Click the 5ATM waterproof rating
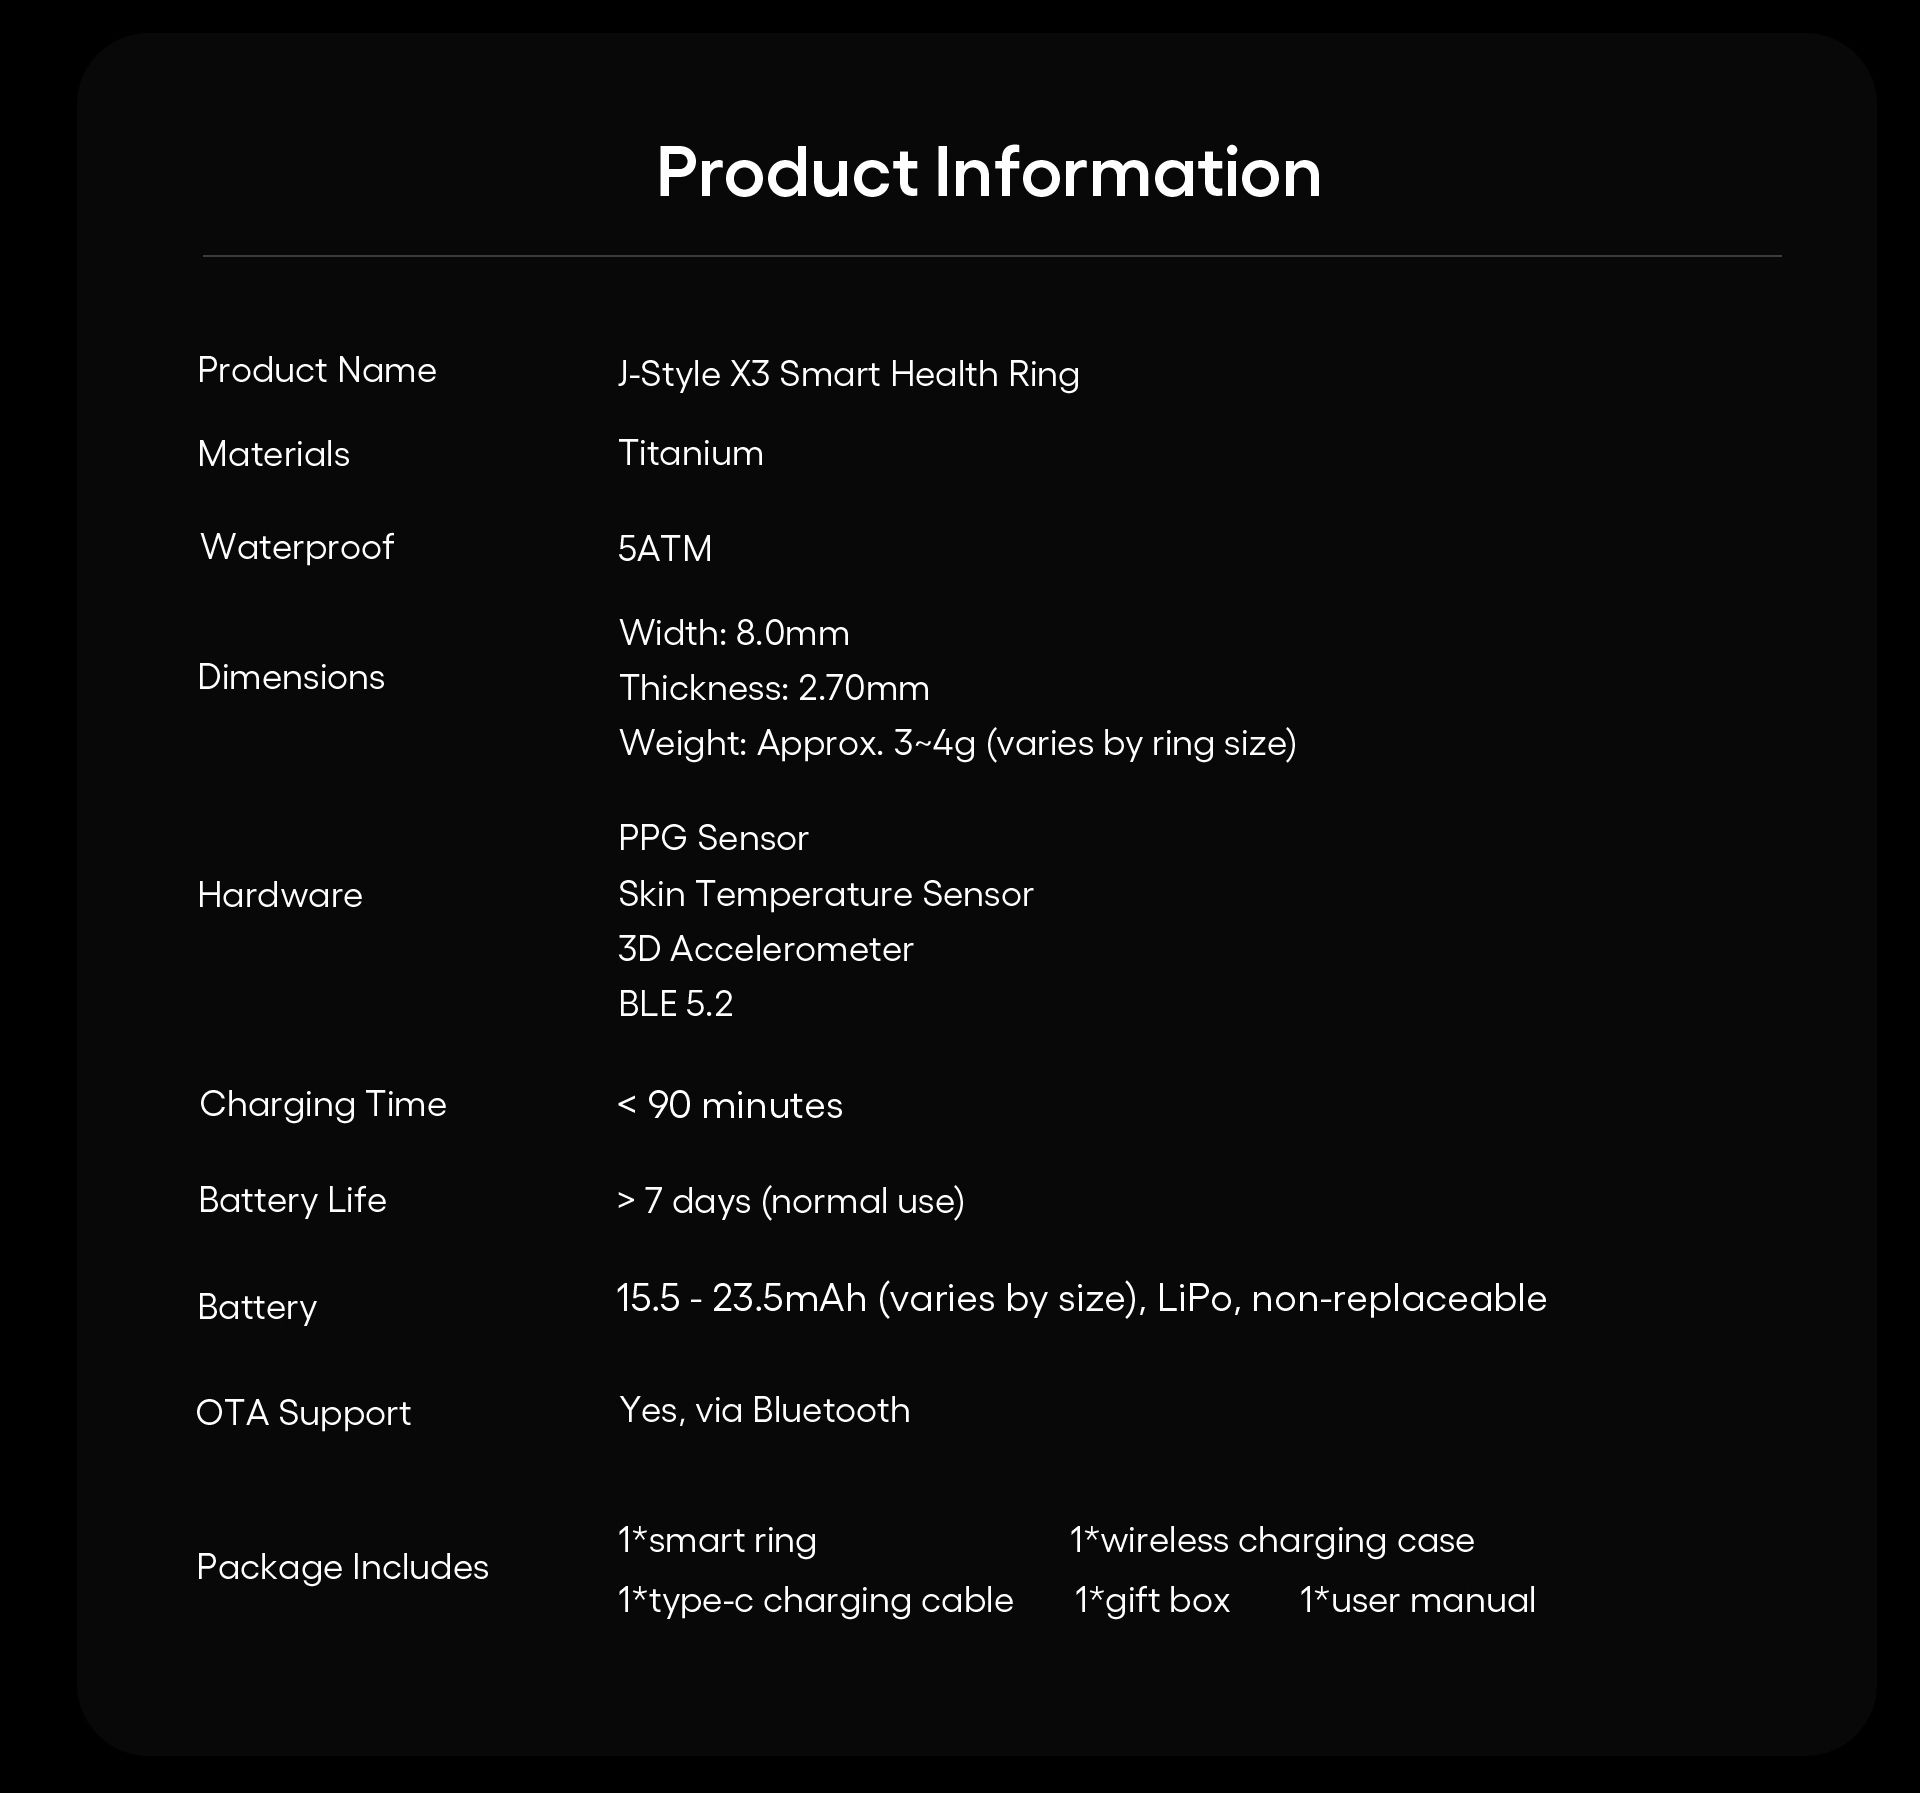Viewport: 1920px width, 1793px height. click(665, 549)
